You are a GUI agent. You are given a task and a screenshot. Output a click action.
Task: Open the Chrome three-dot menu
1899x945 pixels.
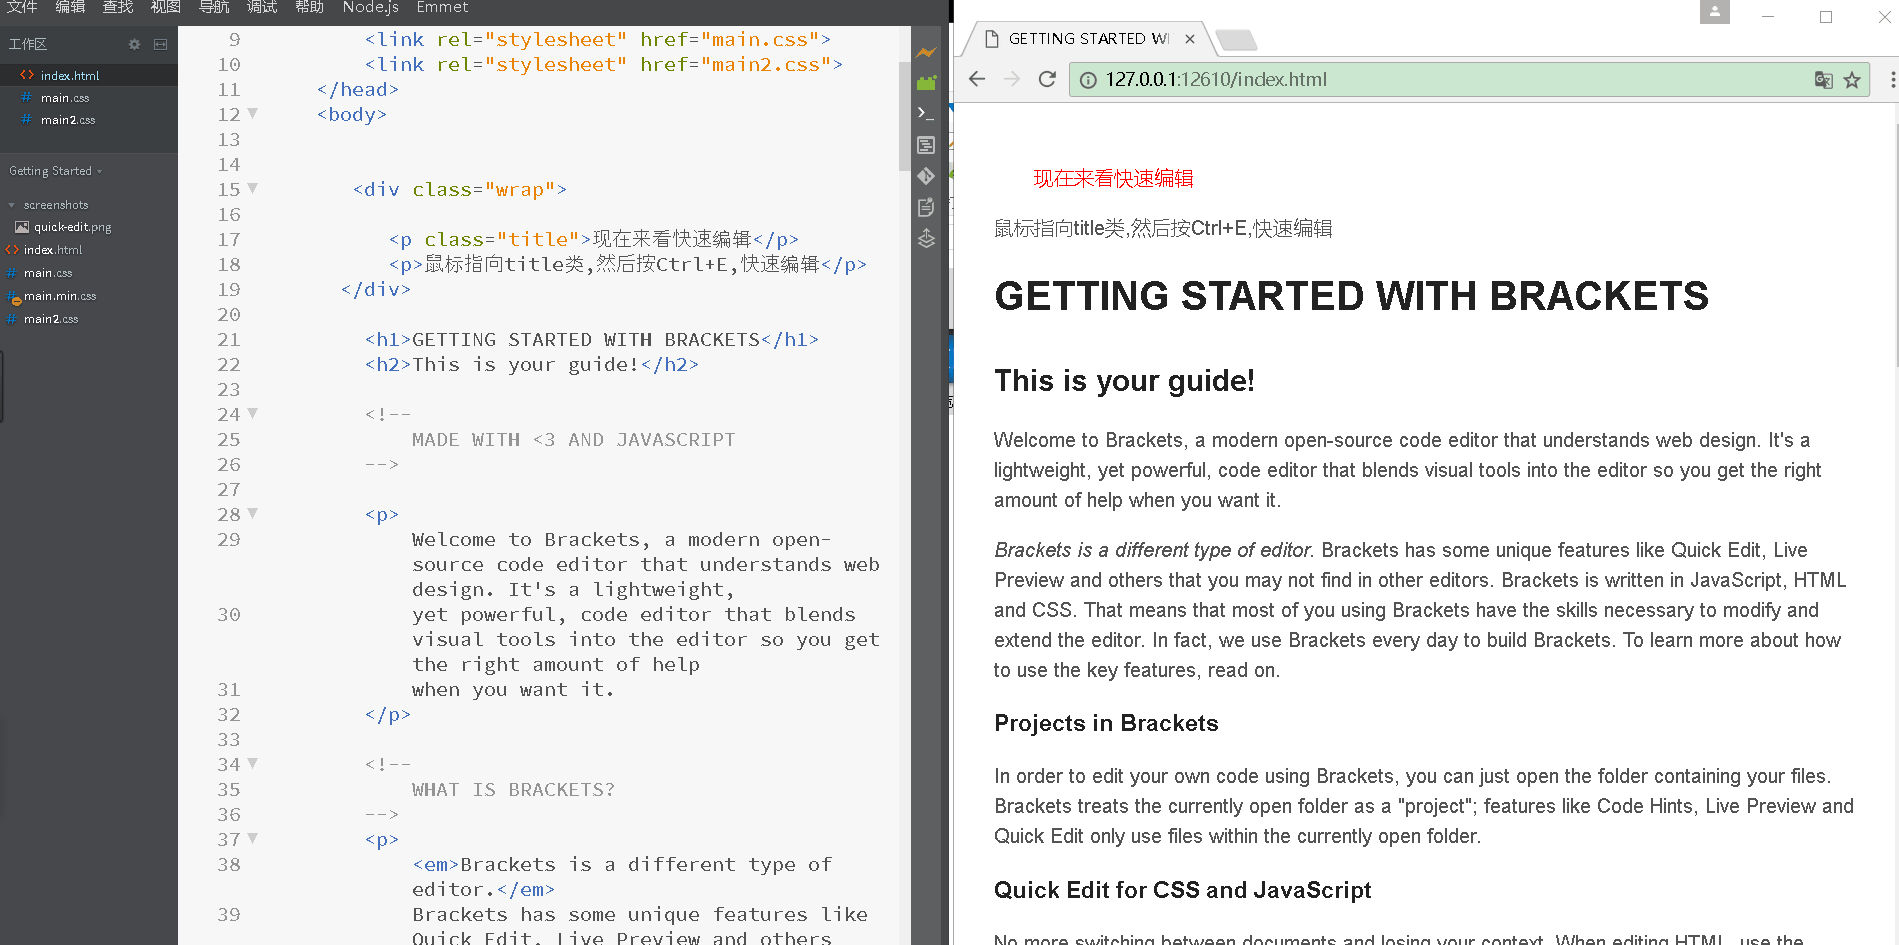(x=1891, y=80)
